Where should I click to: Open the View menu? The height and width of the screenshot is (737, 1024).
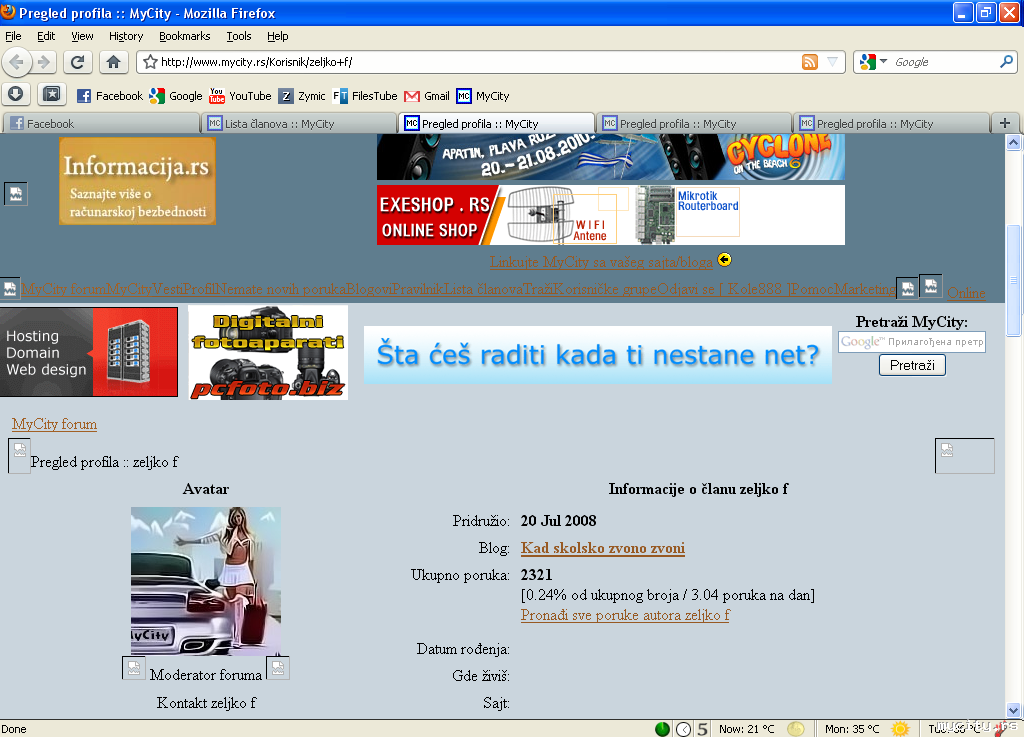(x=82, y=36)
